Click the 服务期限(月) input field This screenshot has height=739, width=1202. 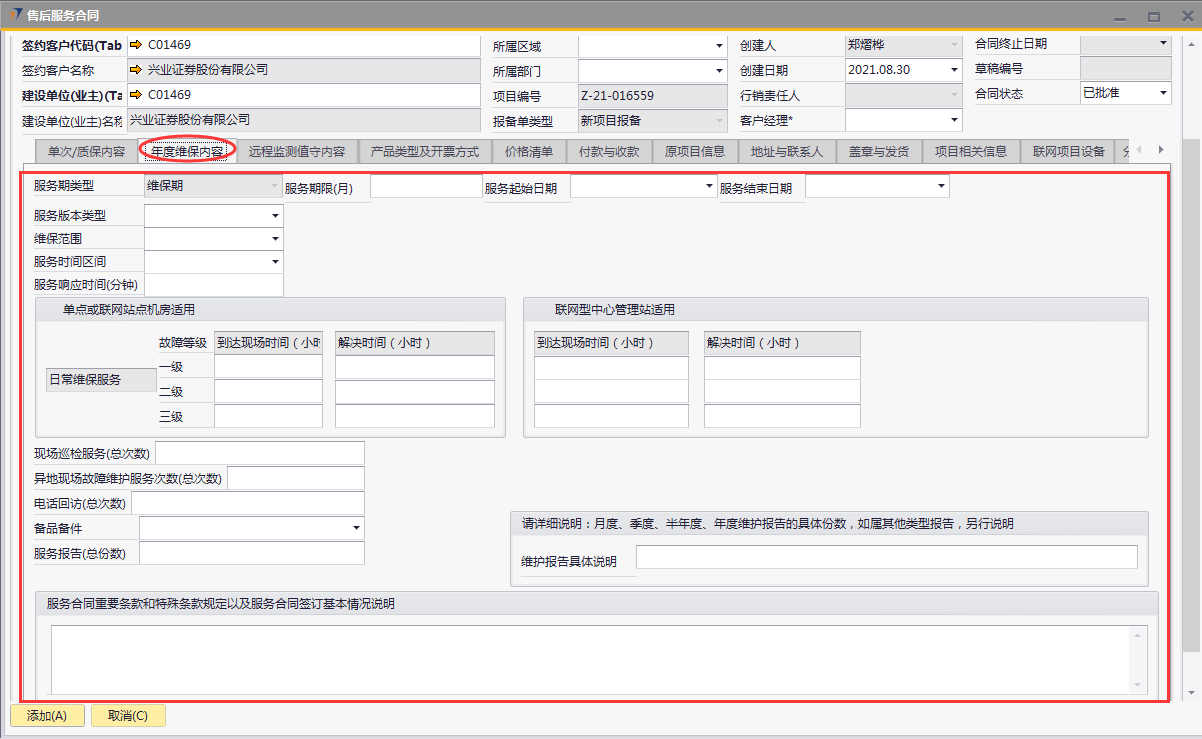pos(426,187)
